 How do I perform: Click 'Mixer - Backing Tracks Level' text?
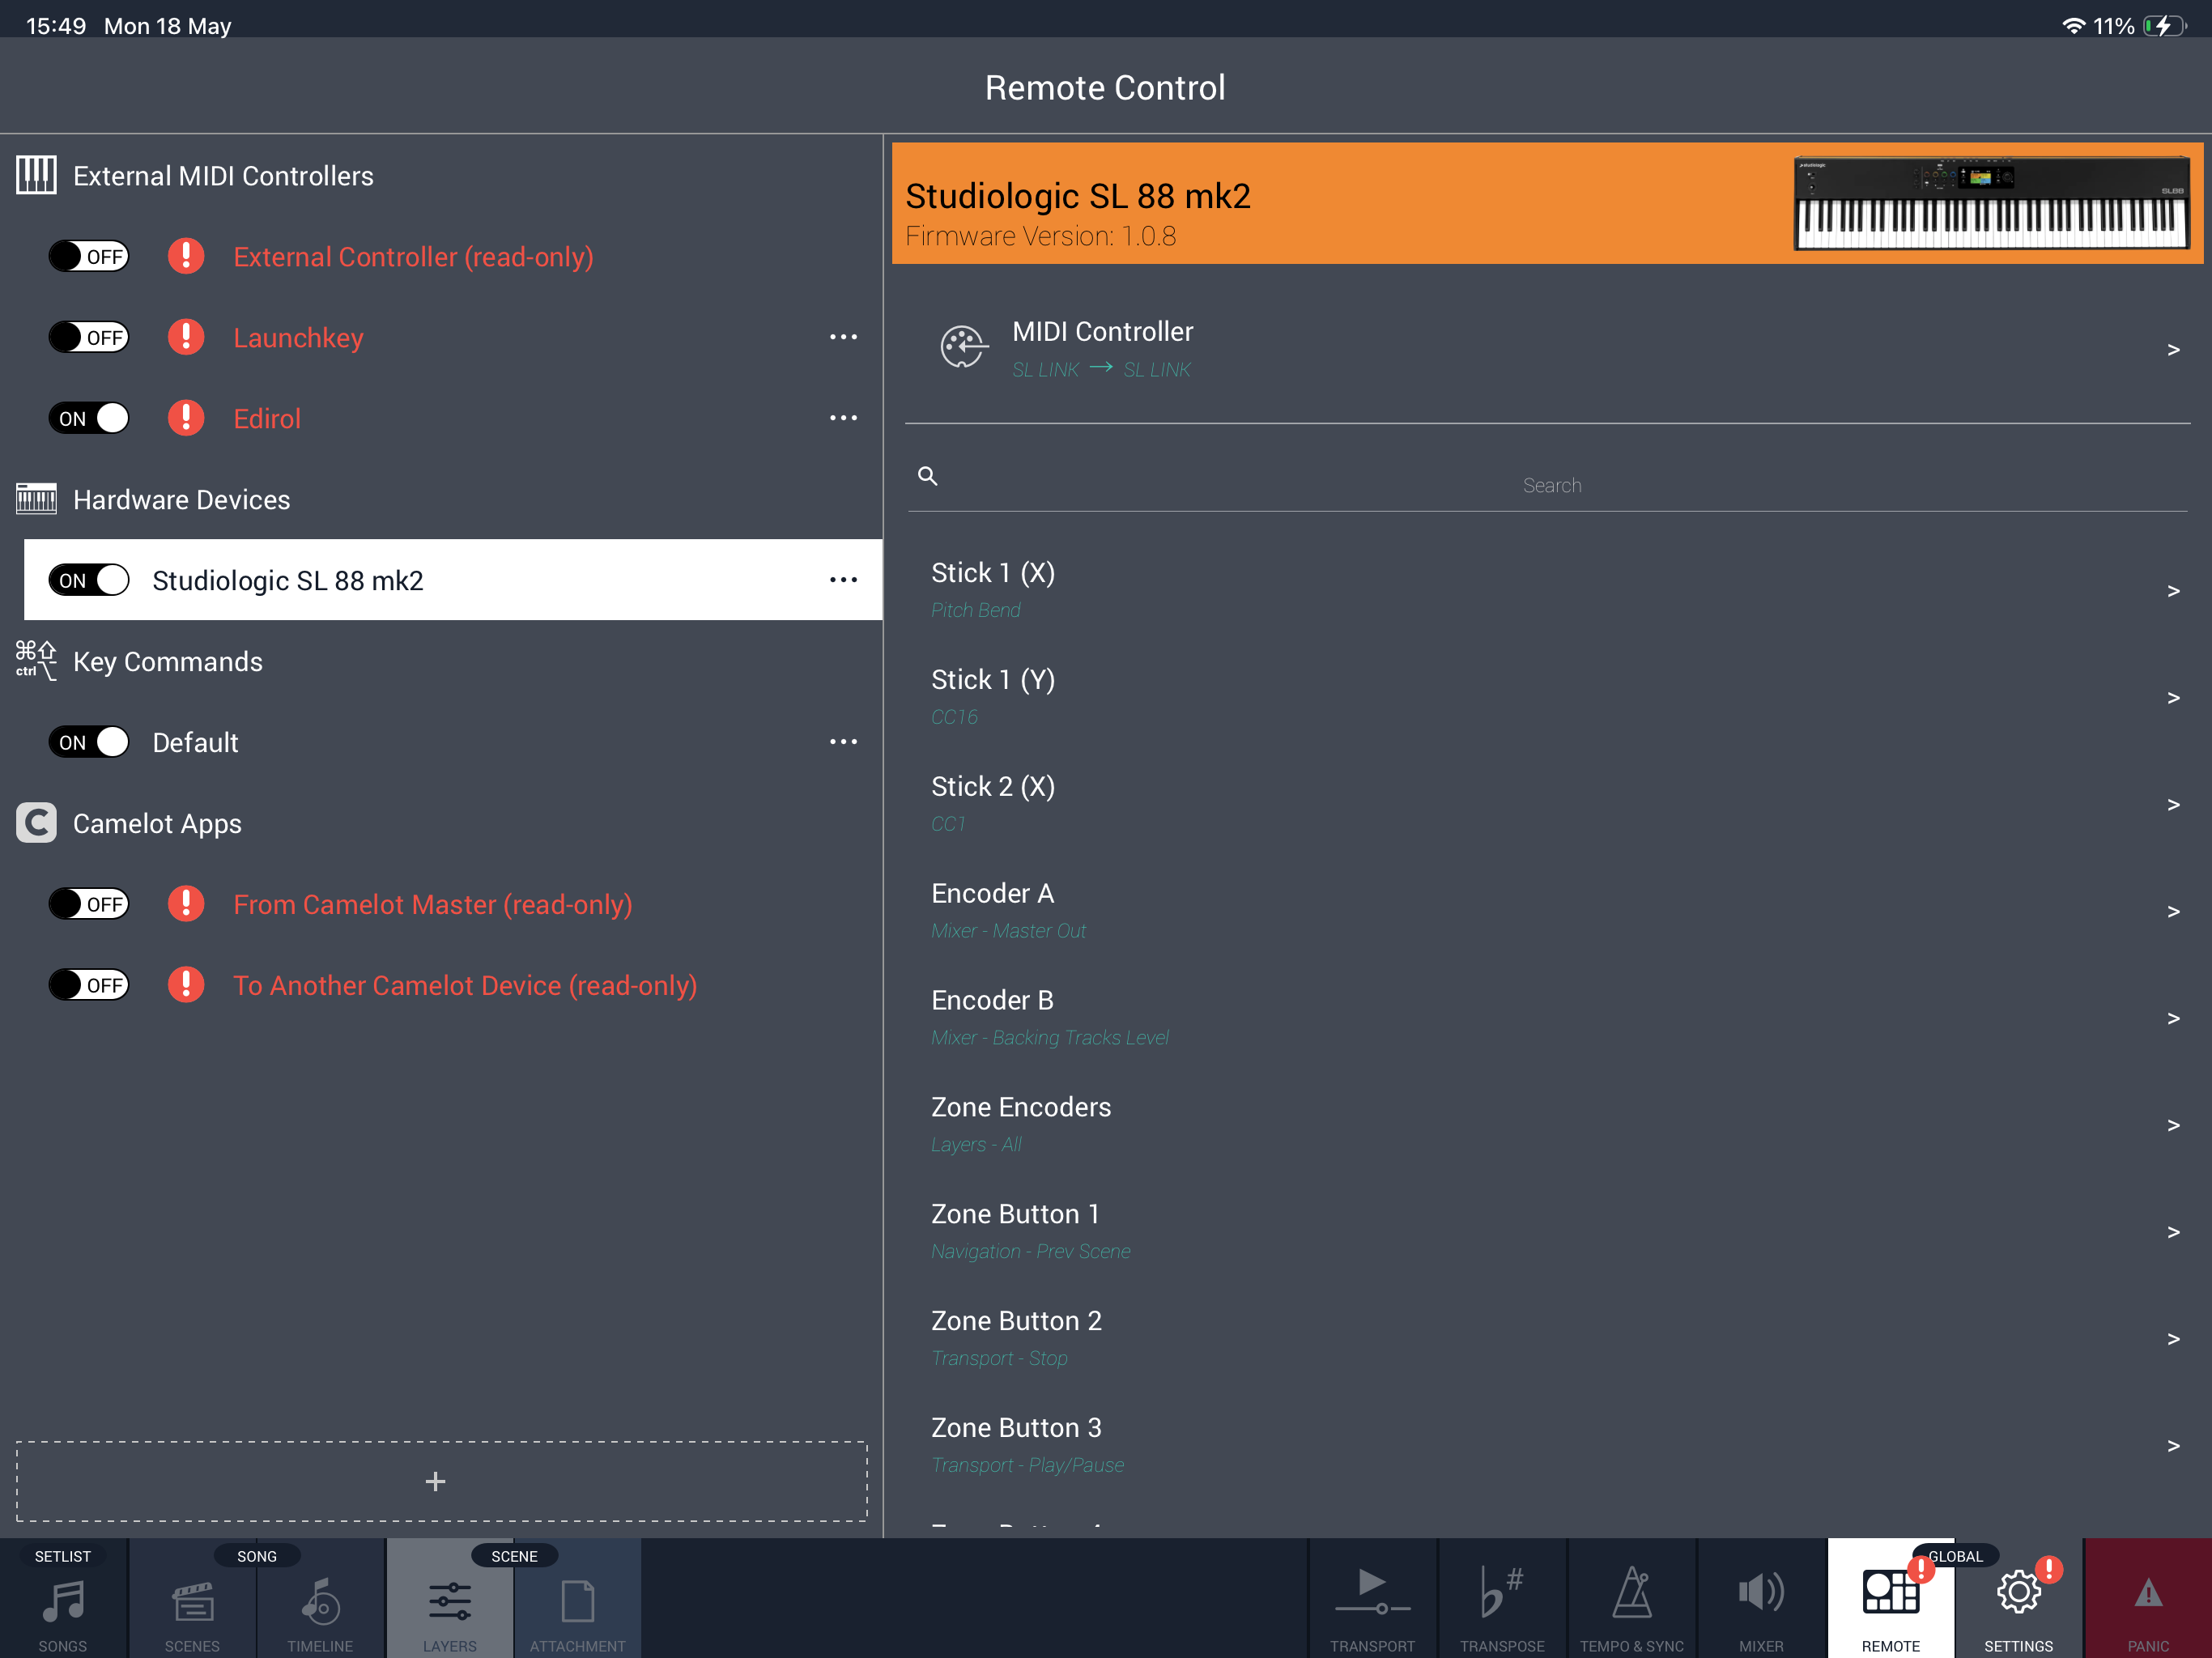[x=1049, y=1038]
